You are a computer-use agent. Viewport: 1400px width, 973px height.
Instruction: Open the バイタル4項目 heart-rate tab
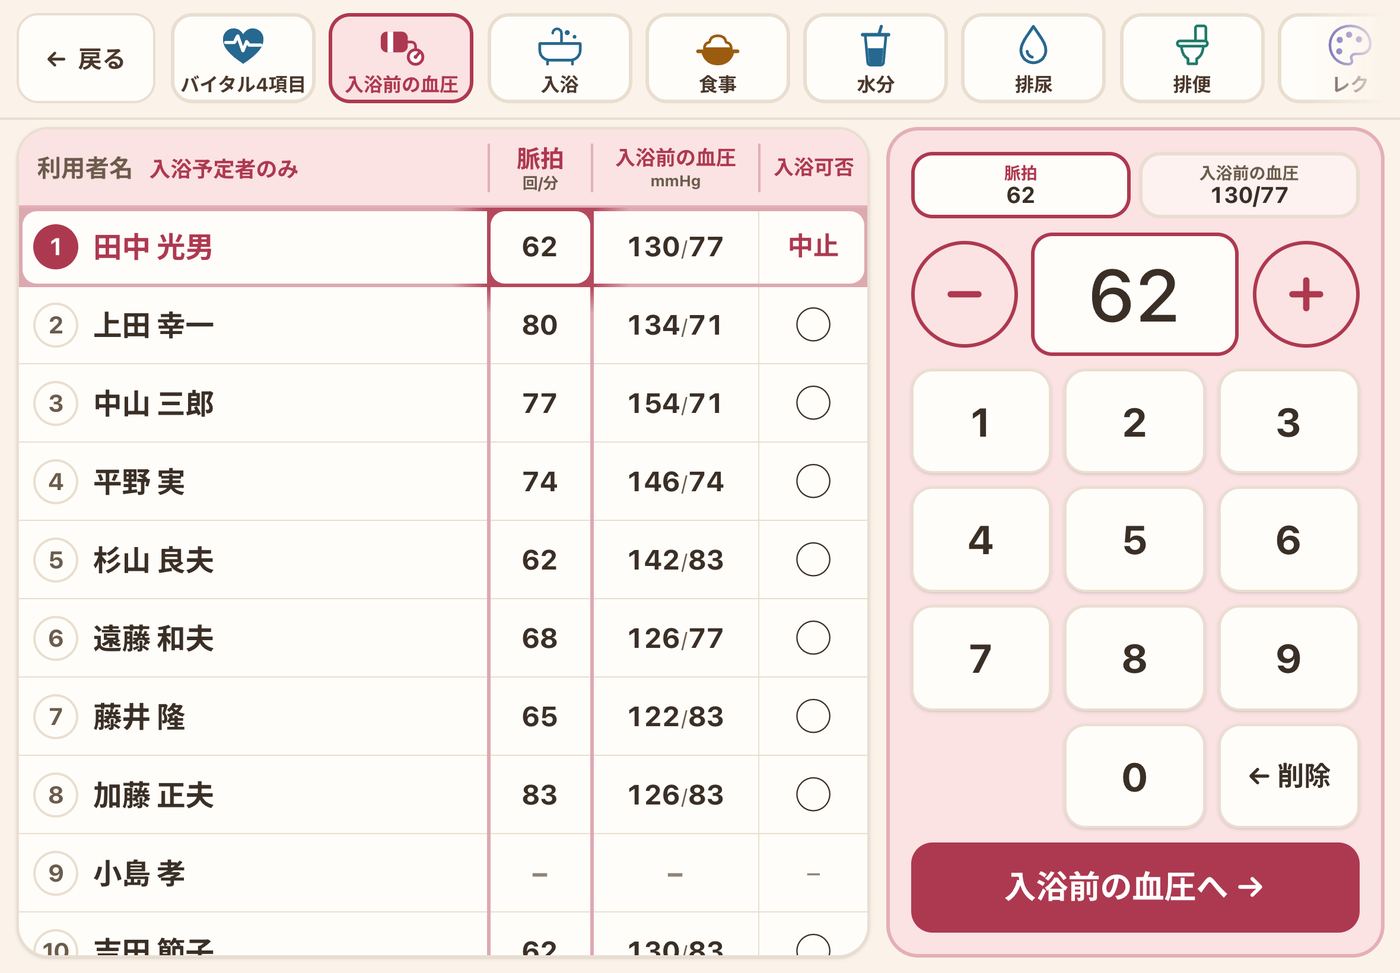(243, 59)
